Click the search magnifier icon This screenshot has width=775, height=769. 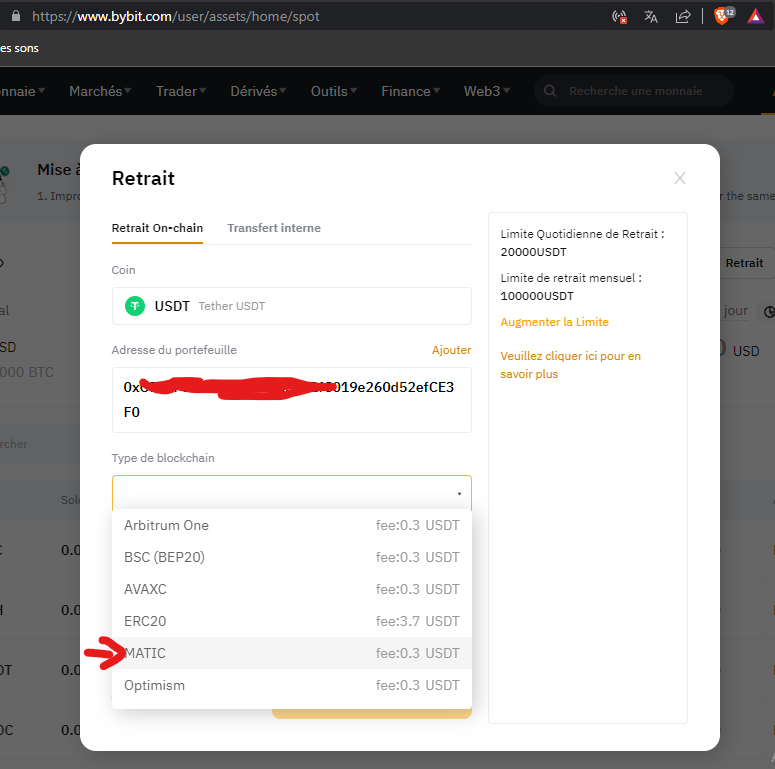click(550, 91)
